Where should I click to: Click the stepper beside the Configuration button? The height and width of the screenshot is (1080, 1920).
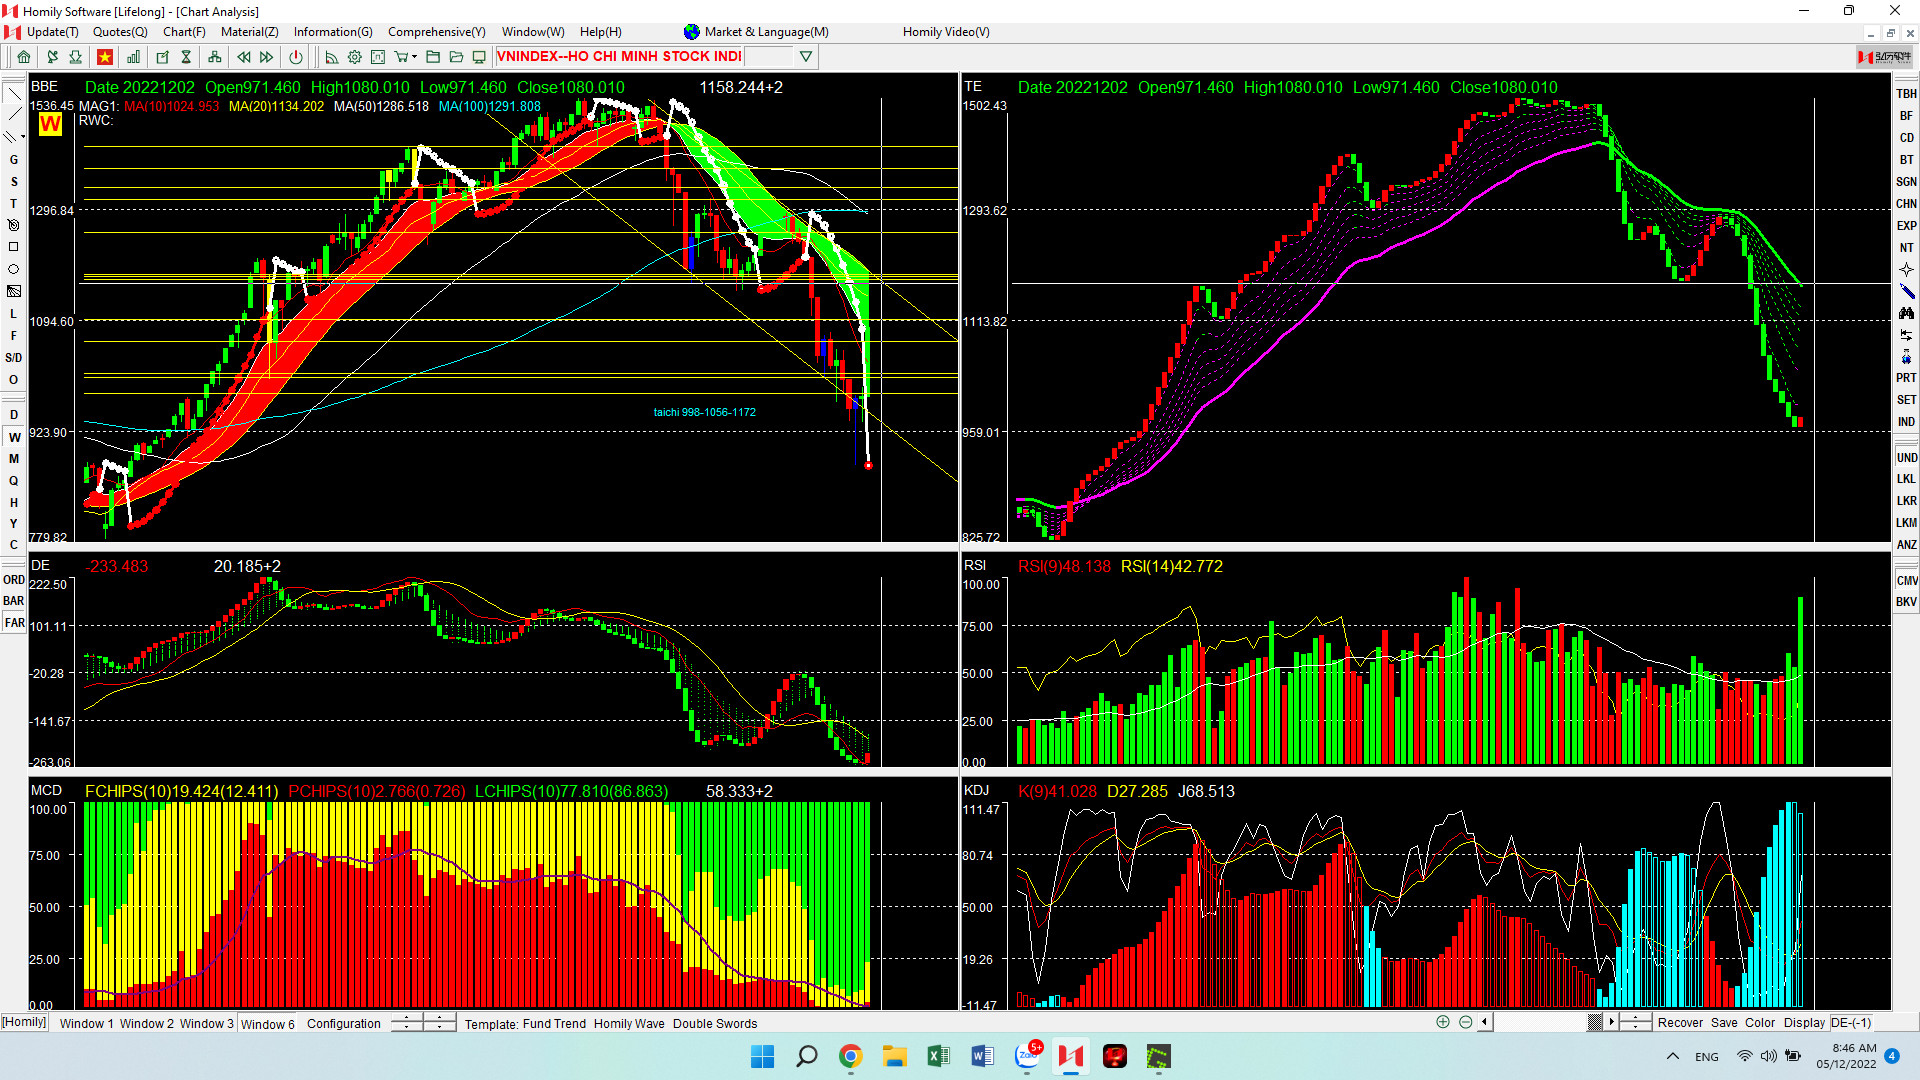click(407, 1022)
